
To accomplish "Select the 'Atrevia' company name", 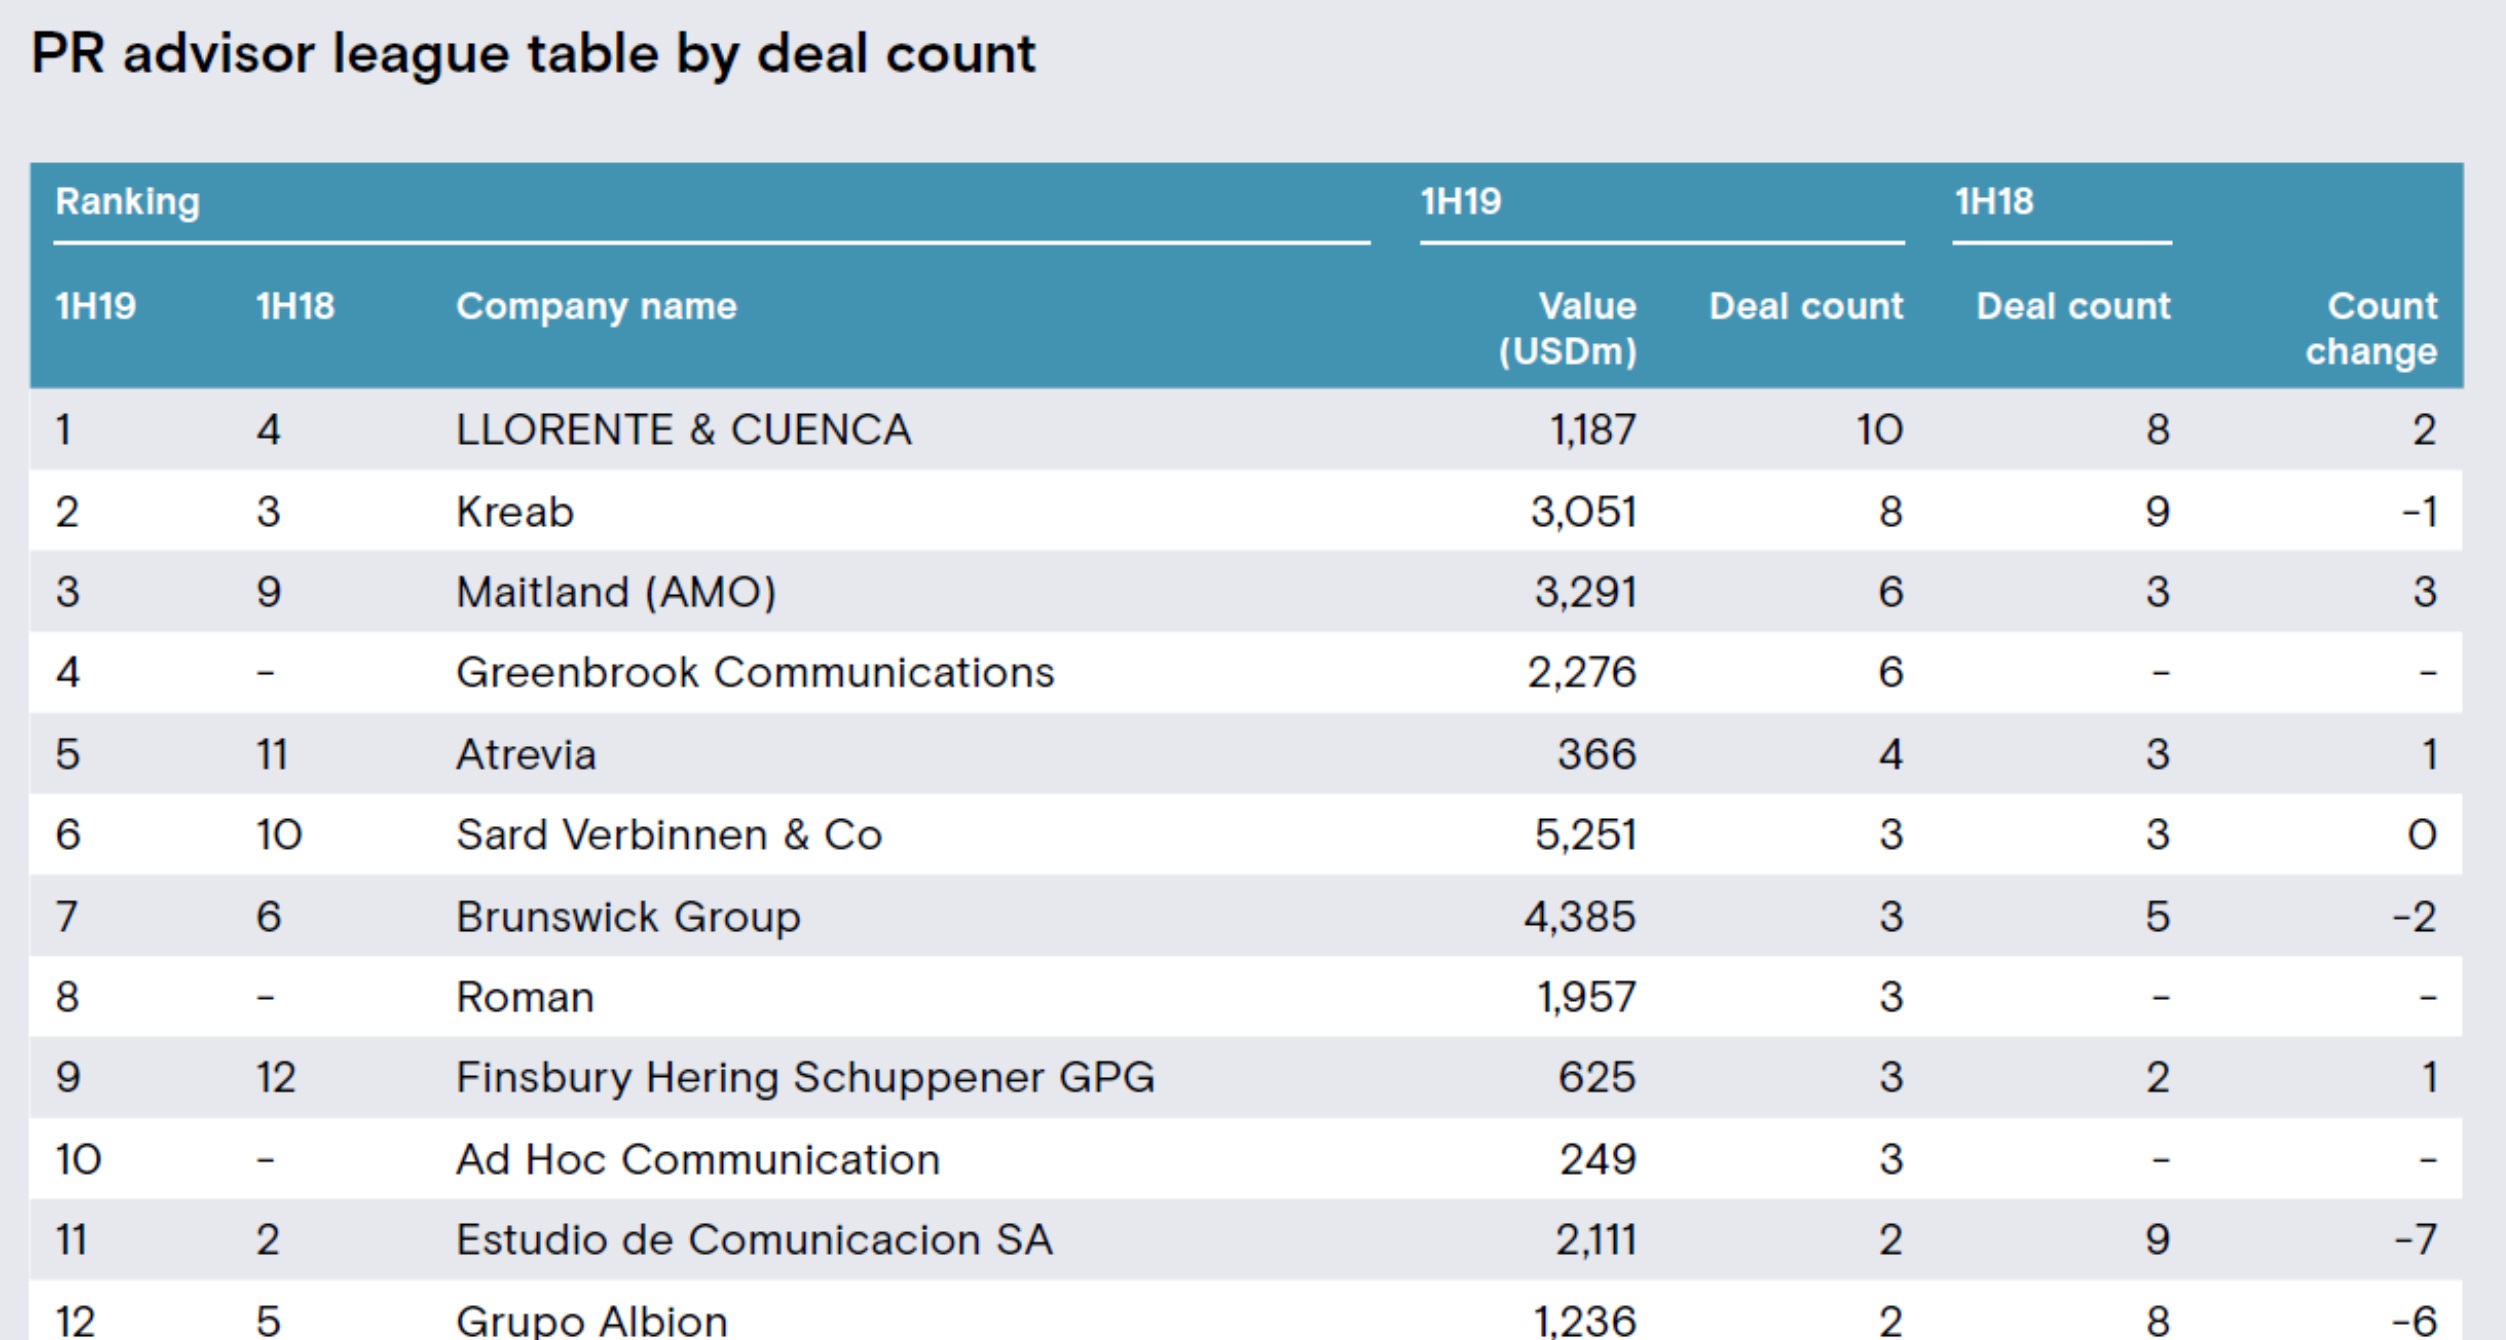I will [x=526, y=754].
